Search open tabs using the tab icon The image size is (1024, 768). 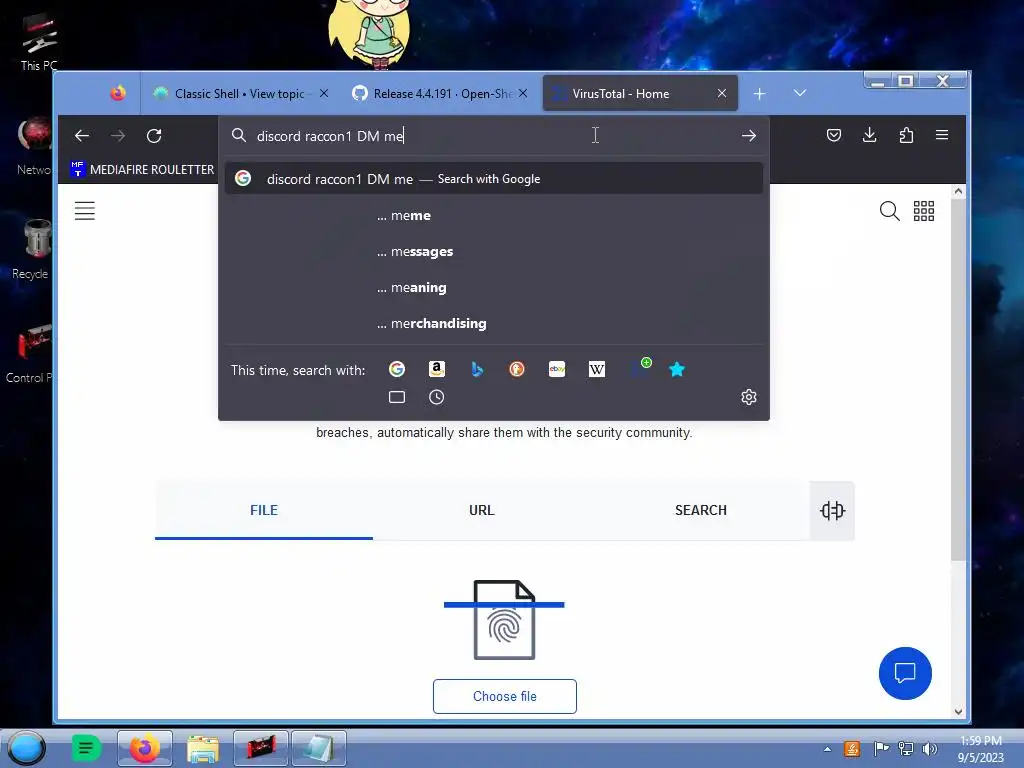click(x=396, y=397)
